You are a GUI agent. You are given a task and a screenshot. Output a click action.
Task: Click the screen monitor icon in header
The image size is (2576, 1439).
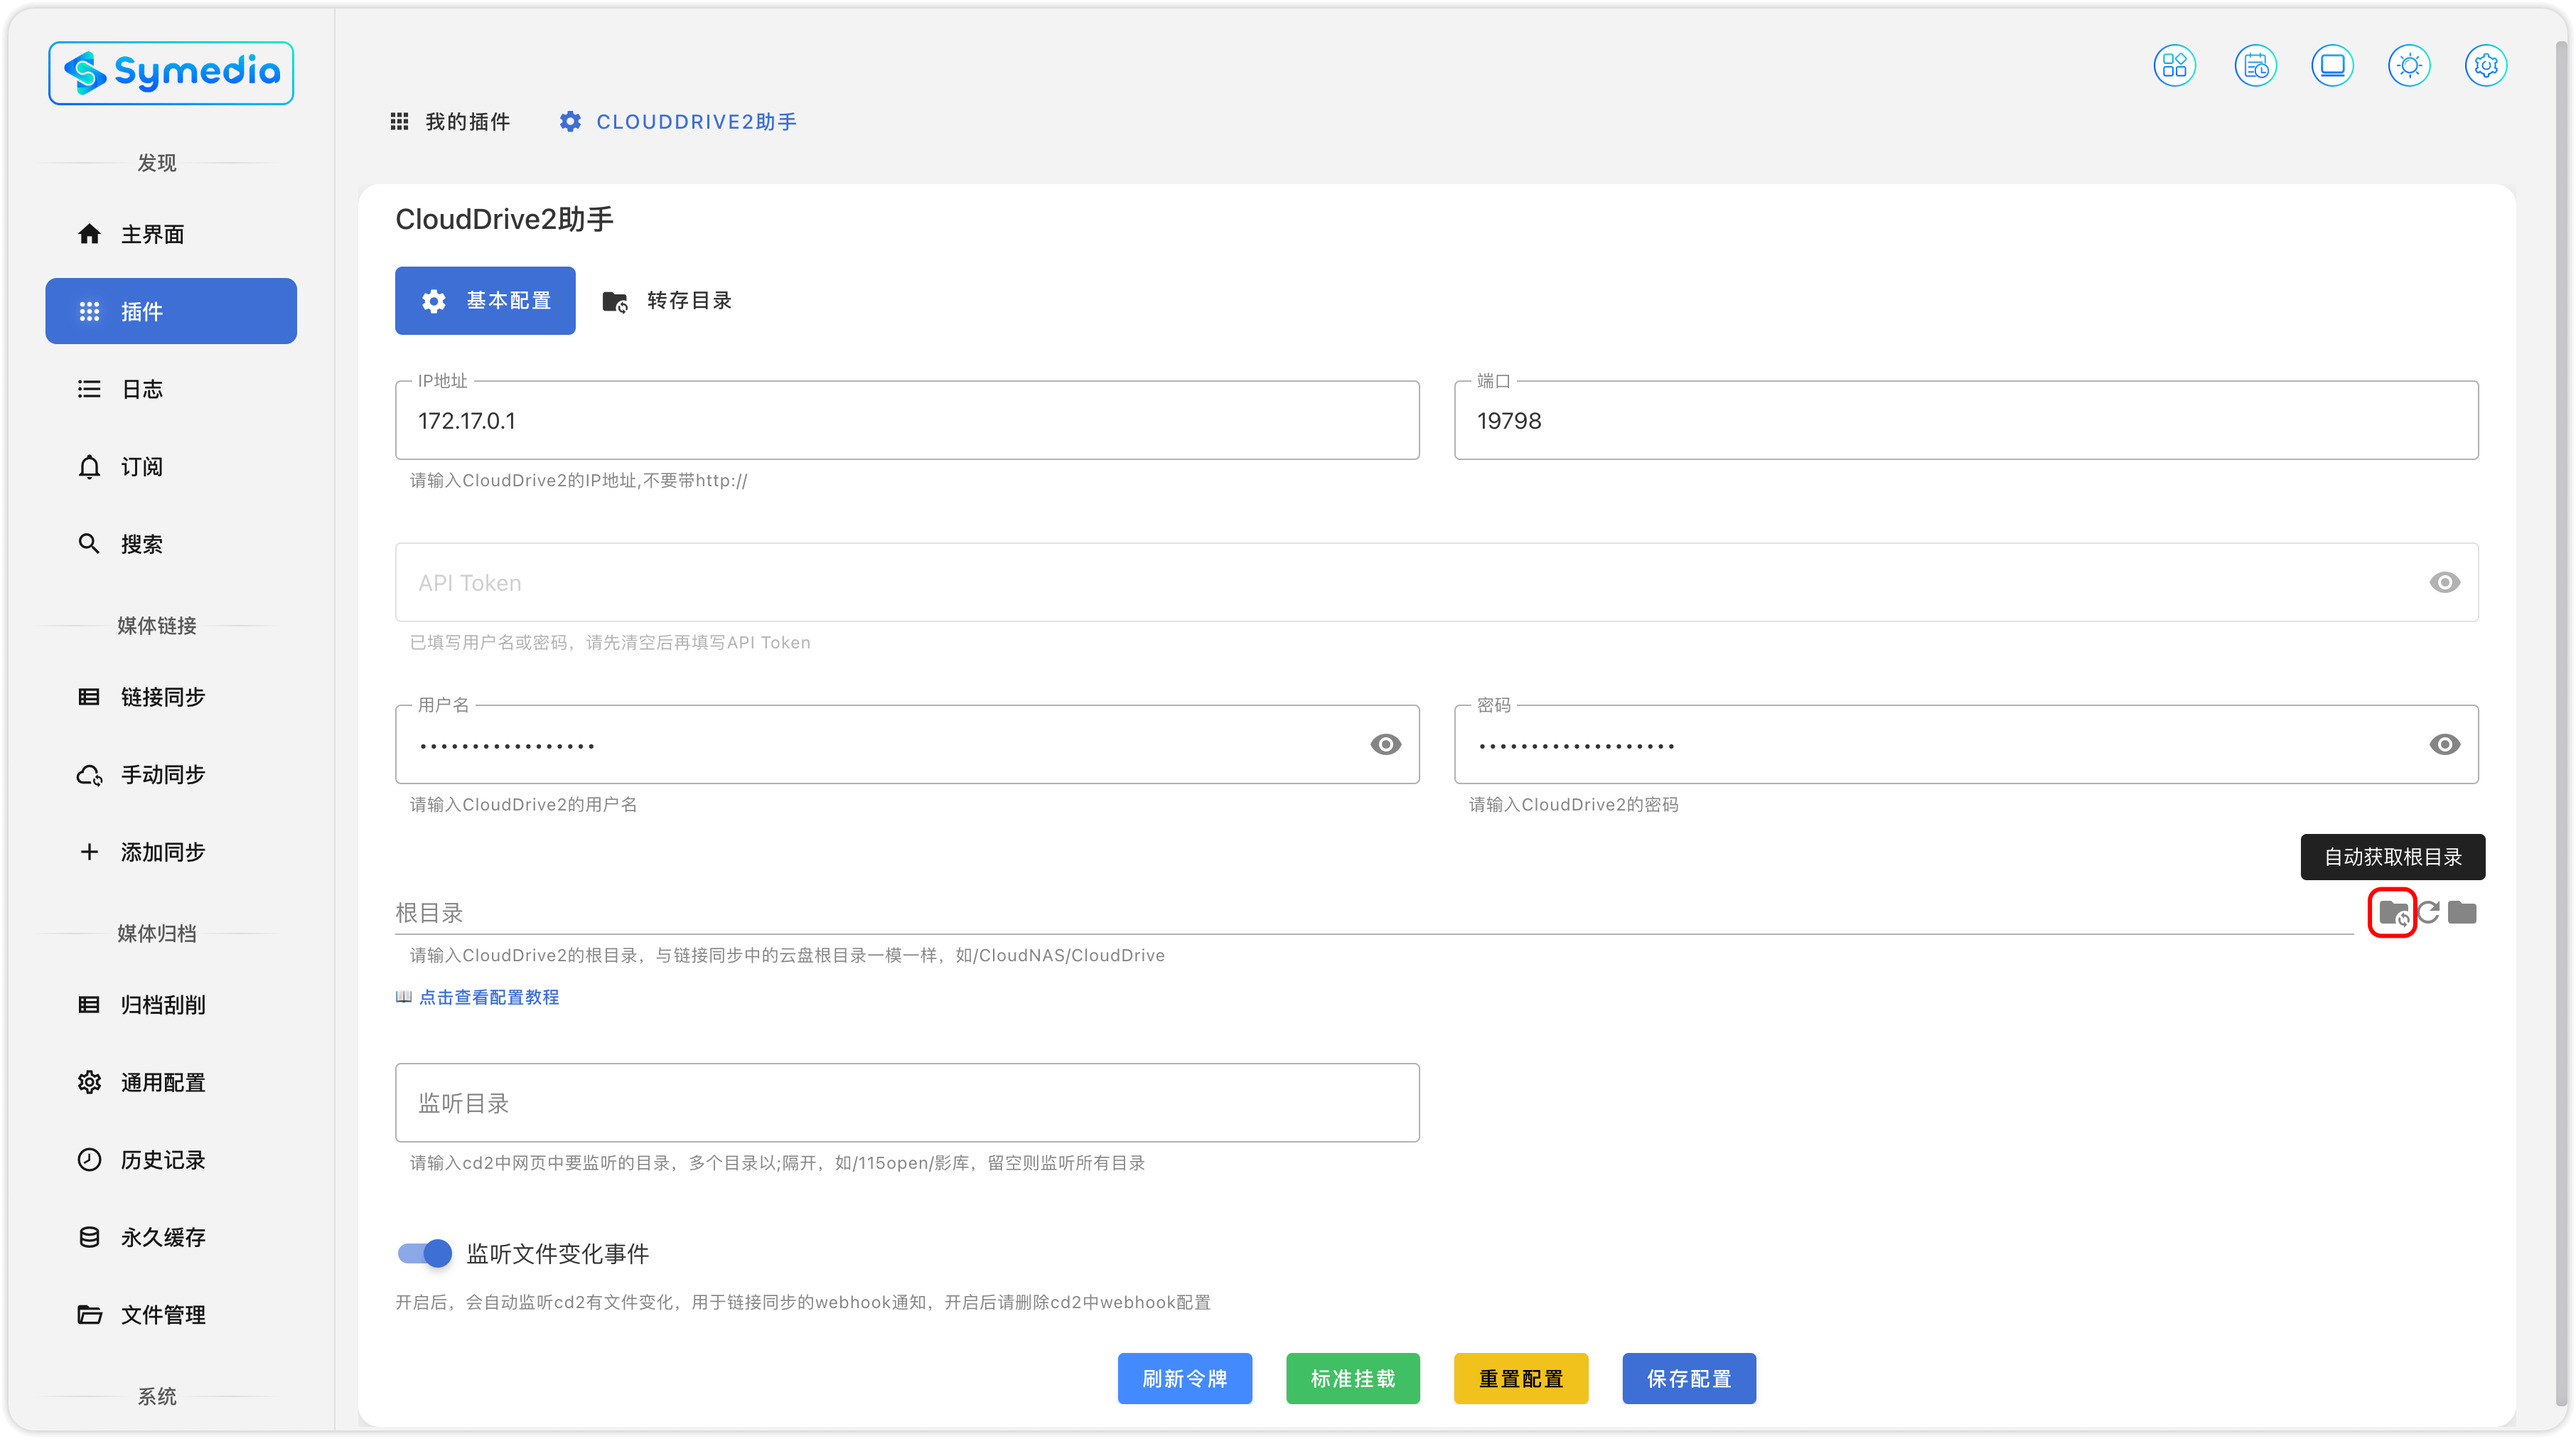[x=2332, y=66]
